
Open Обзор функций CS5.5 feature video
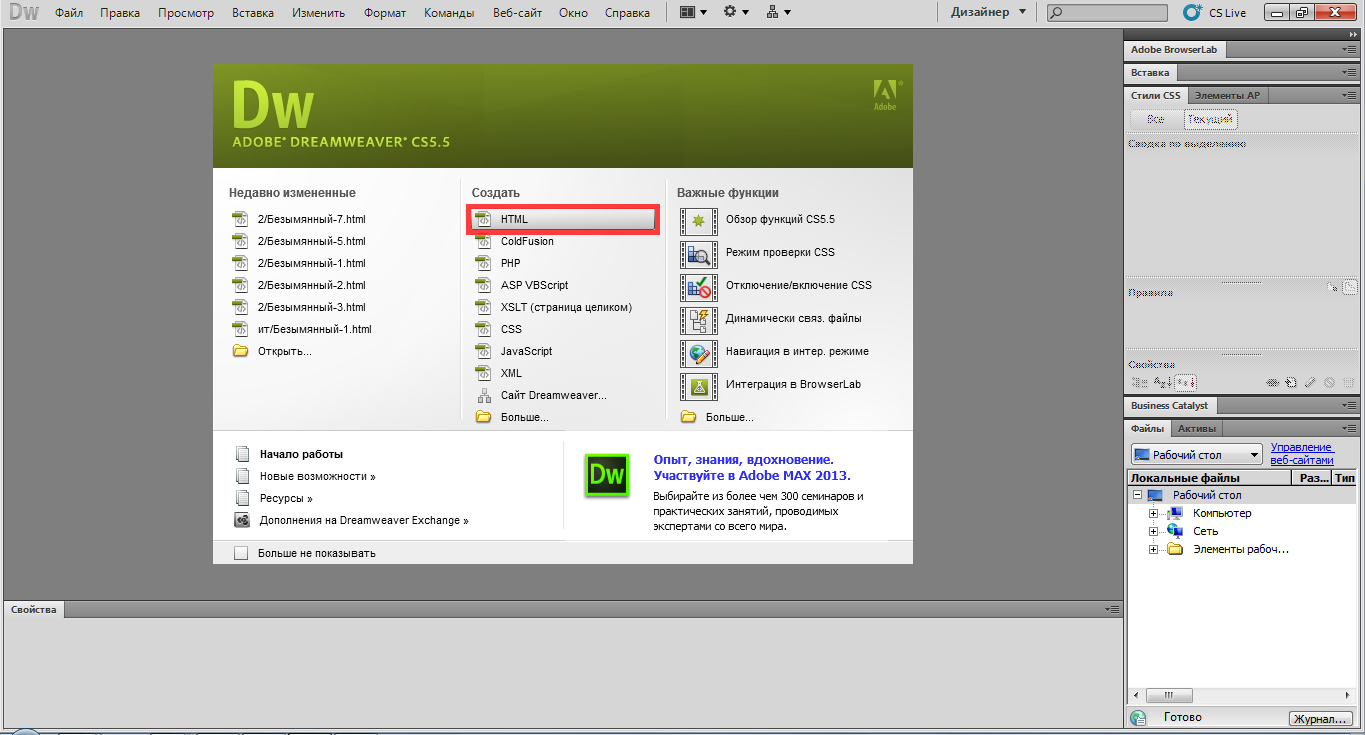(x=758, y=219)
